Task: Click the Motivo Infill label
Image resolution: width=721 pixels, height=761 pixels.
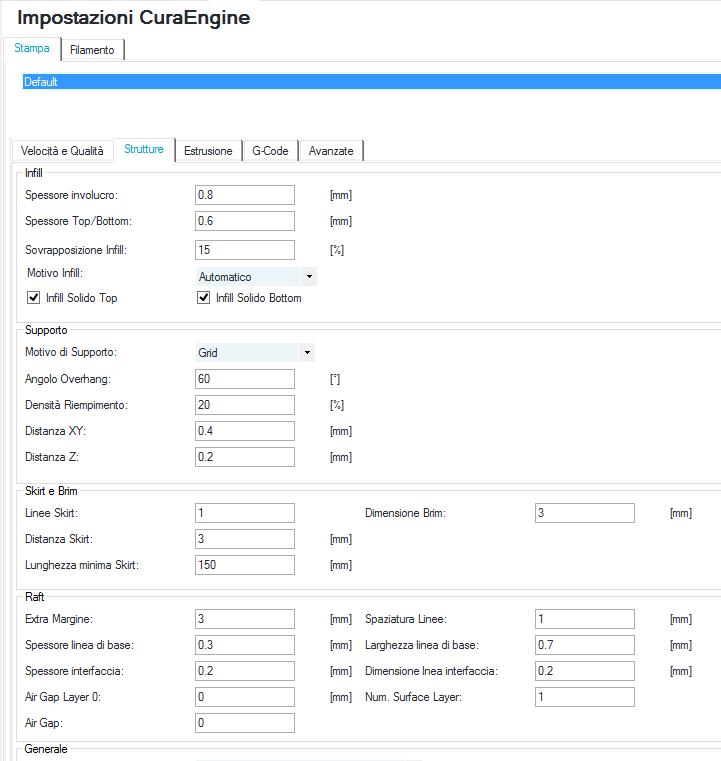Action: pos(55,273)
